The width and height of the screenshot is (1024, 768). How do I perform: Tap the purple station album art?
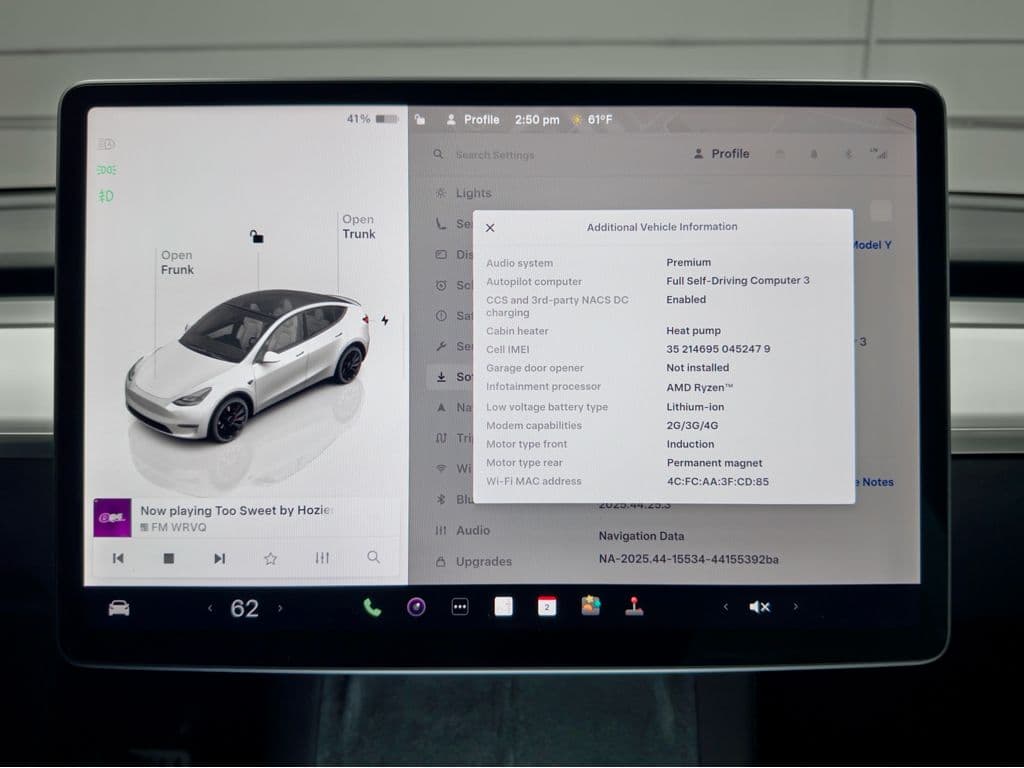(x=112, y=517)
